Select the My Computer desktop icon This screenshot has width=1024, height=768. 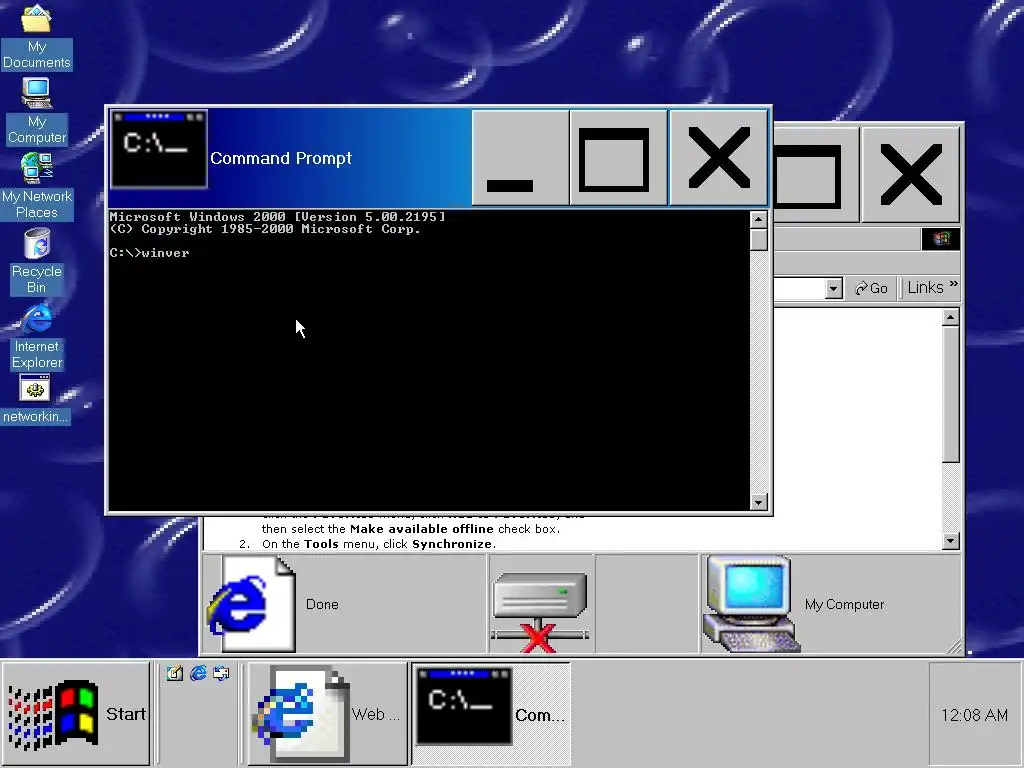pyautogui.click(x=37, y=111)
